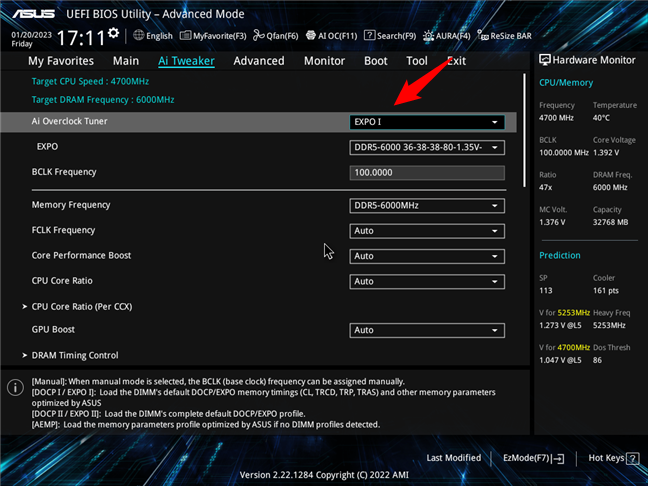Screen dimensions: 648x486
Task: Click the English language globe icon
Action: 138,36
